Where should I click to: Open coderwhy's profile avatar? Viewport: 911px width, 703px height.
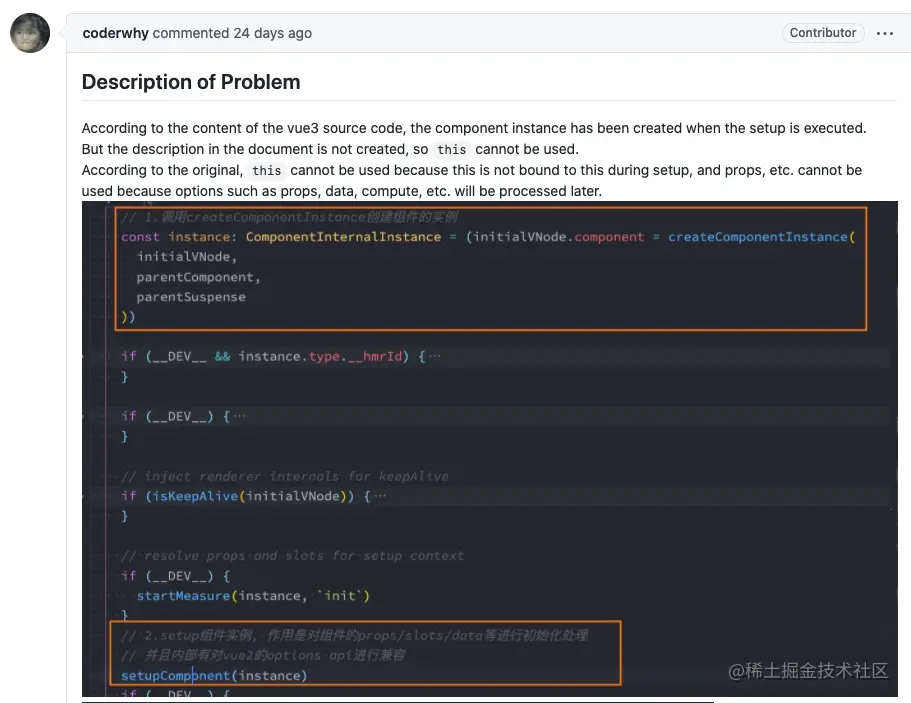point(30,33)
